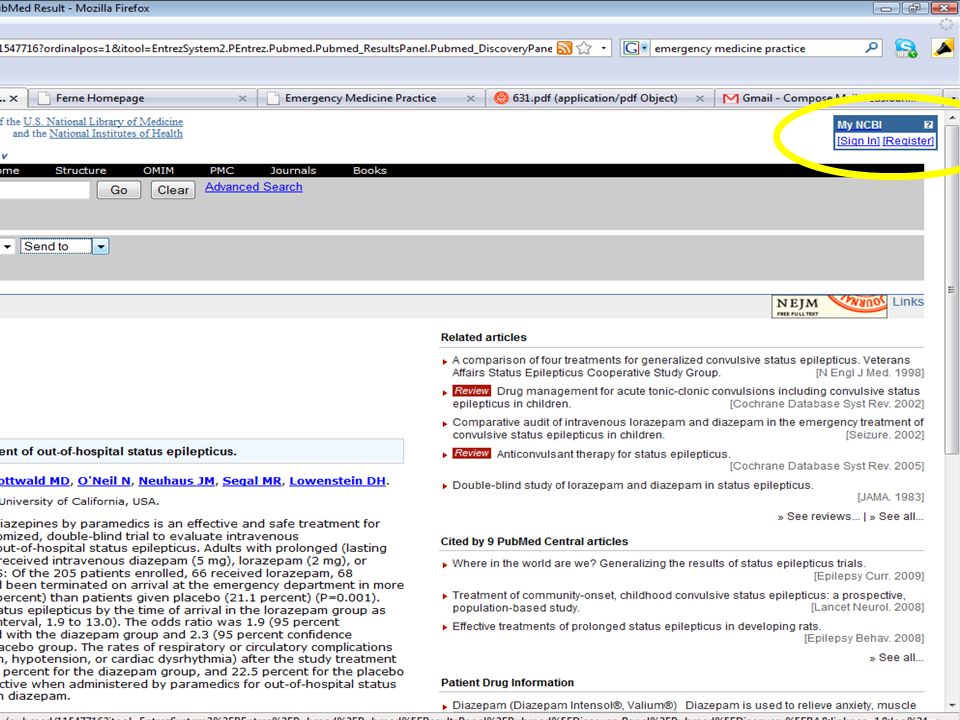Open the Google search engine selector
960x720 pixels.
point(635,48)
